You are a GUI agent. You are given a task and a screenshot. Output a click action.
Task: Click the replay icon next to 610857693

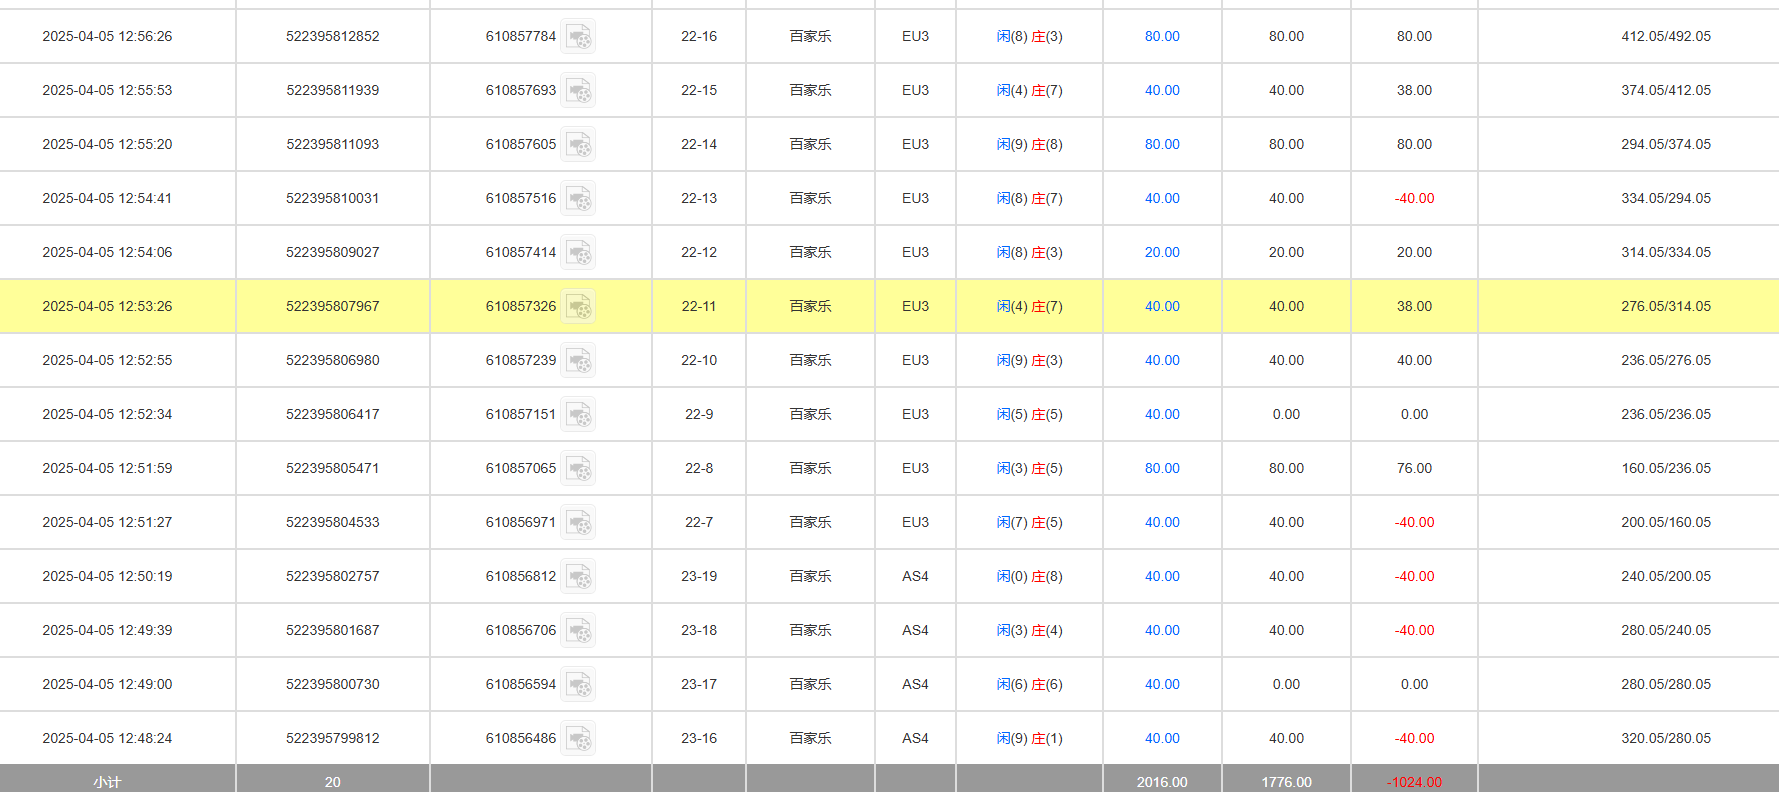(x=578, y=91)
